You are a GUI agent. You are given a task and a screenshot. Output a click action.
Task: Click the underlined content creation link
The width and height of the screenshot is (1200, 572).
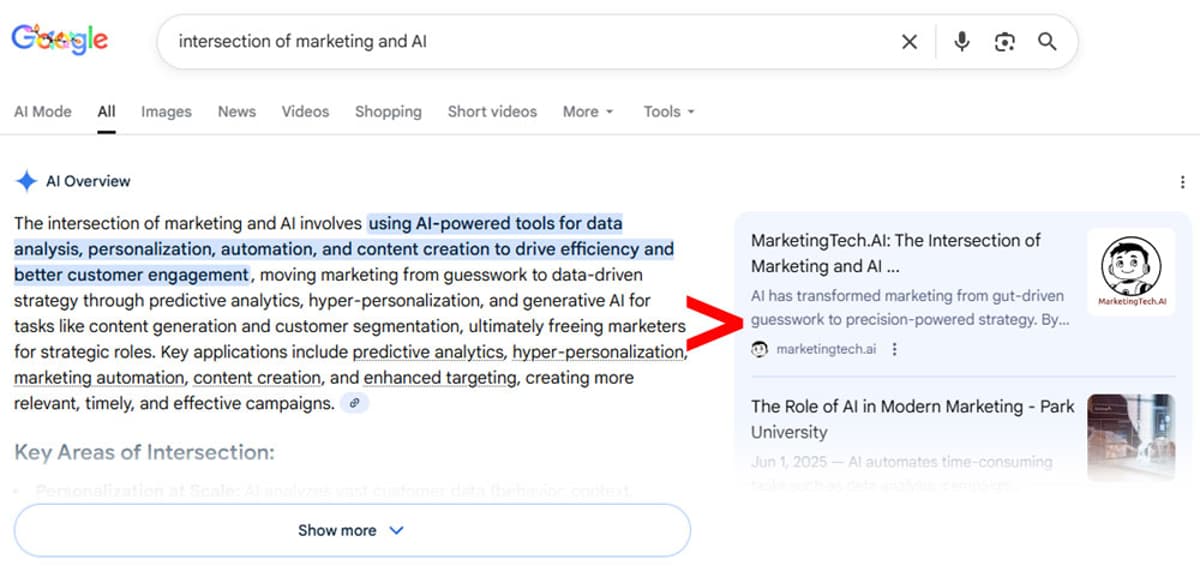click(x=257, y=378)
